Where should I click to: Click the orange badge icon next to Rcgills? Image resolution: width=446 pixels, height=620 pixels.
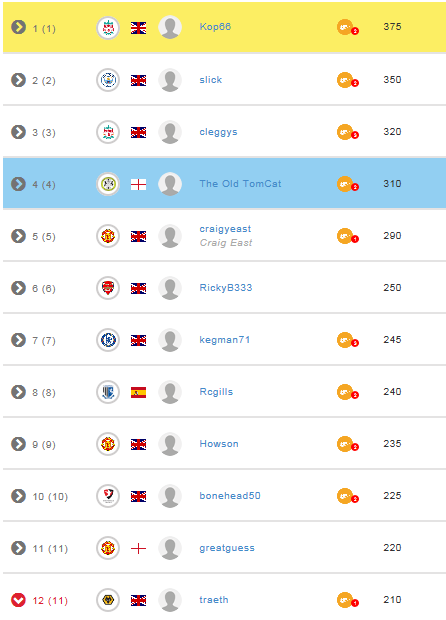click(348, 392)
